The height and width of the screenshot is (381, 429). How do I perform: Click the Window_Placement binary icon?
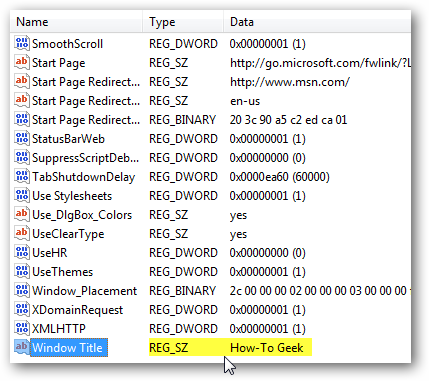[x=22, y=291]
